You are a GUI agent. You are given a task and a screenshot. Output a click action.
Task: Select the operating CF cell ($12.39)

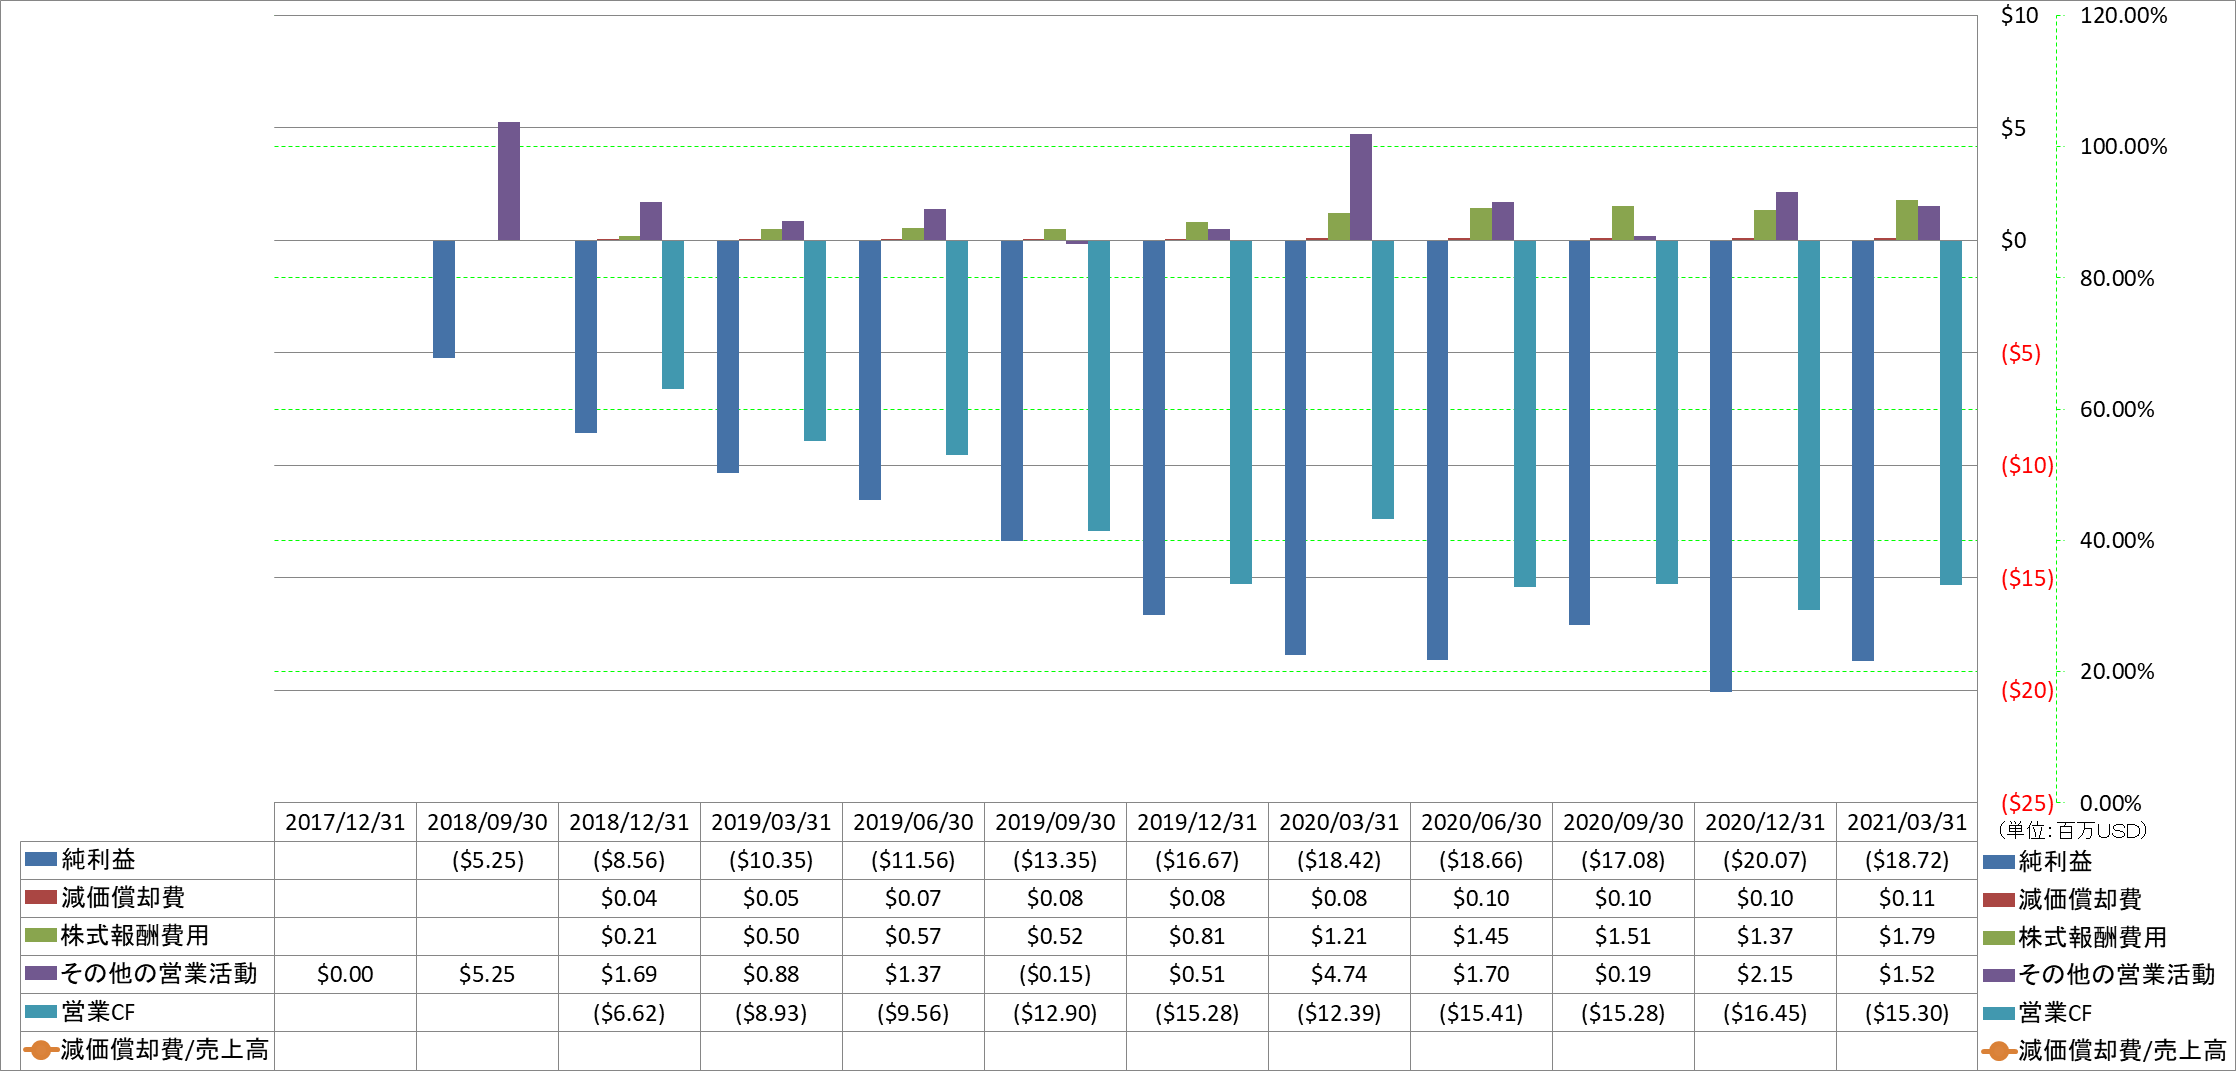tap(1339, 1012)
